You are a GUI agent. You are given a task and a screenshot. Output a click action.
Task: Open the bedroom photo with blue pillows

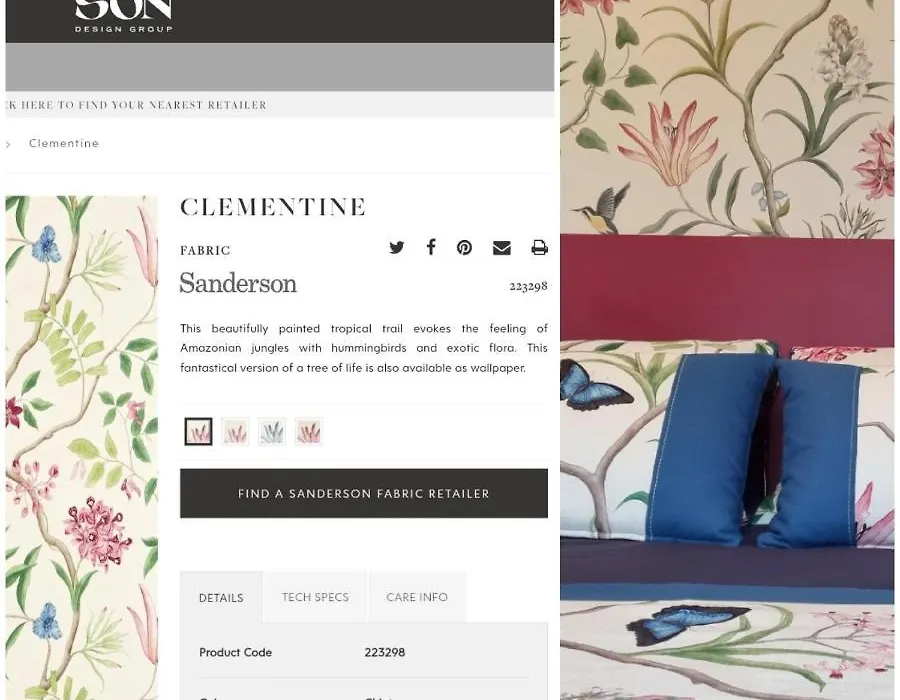[x=727, y=349]
